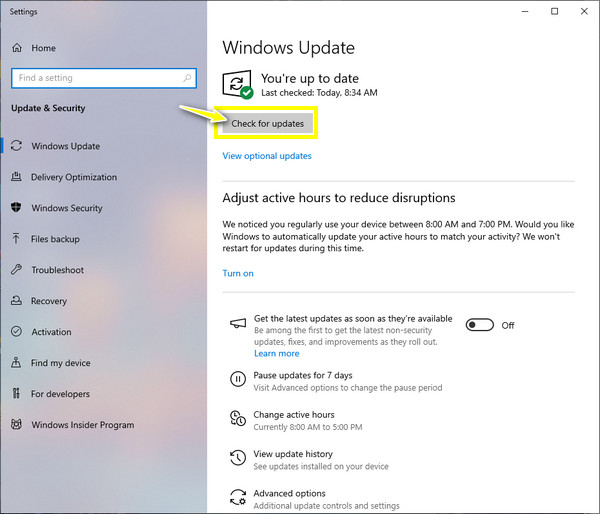The image size is (600, 514).
Task: Click the pause icon beside Pause updates
Action: [238, 379]
